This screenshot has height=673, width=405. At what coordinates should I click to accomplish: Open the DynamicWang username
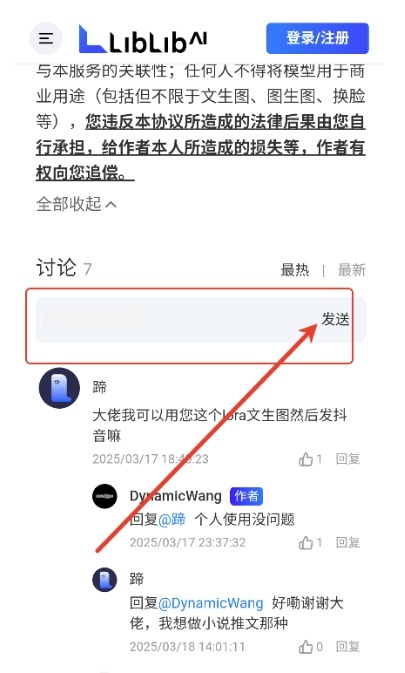pyautogui.click(x=175, y=496)
